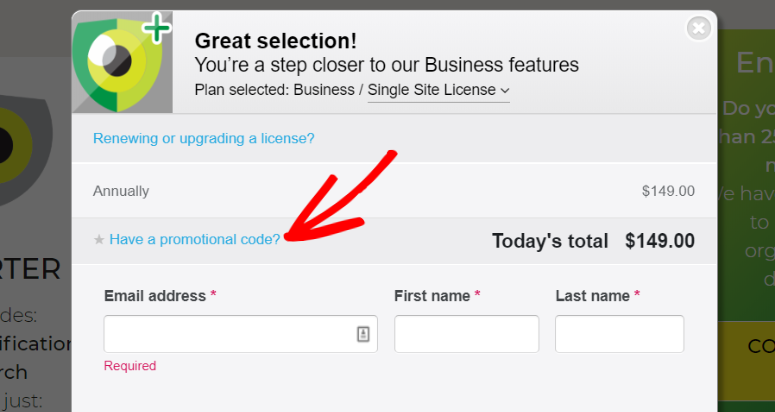The height and width of the screenshot is (412, 775).
Task: Click the pink Required validation message
Action: point(130,366)
